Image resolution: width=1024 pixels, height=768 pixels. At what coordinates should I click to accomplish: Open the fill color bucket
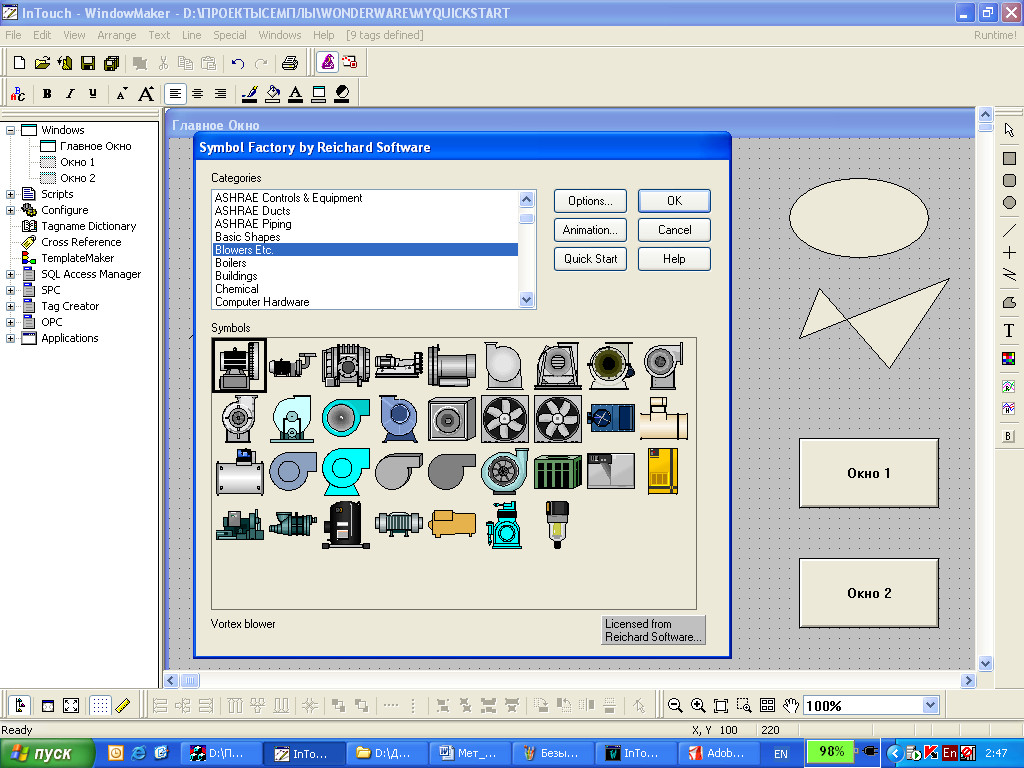(x=273, y=93)
